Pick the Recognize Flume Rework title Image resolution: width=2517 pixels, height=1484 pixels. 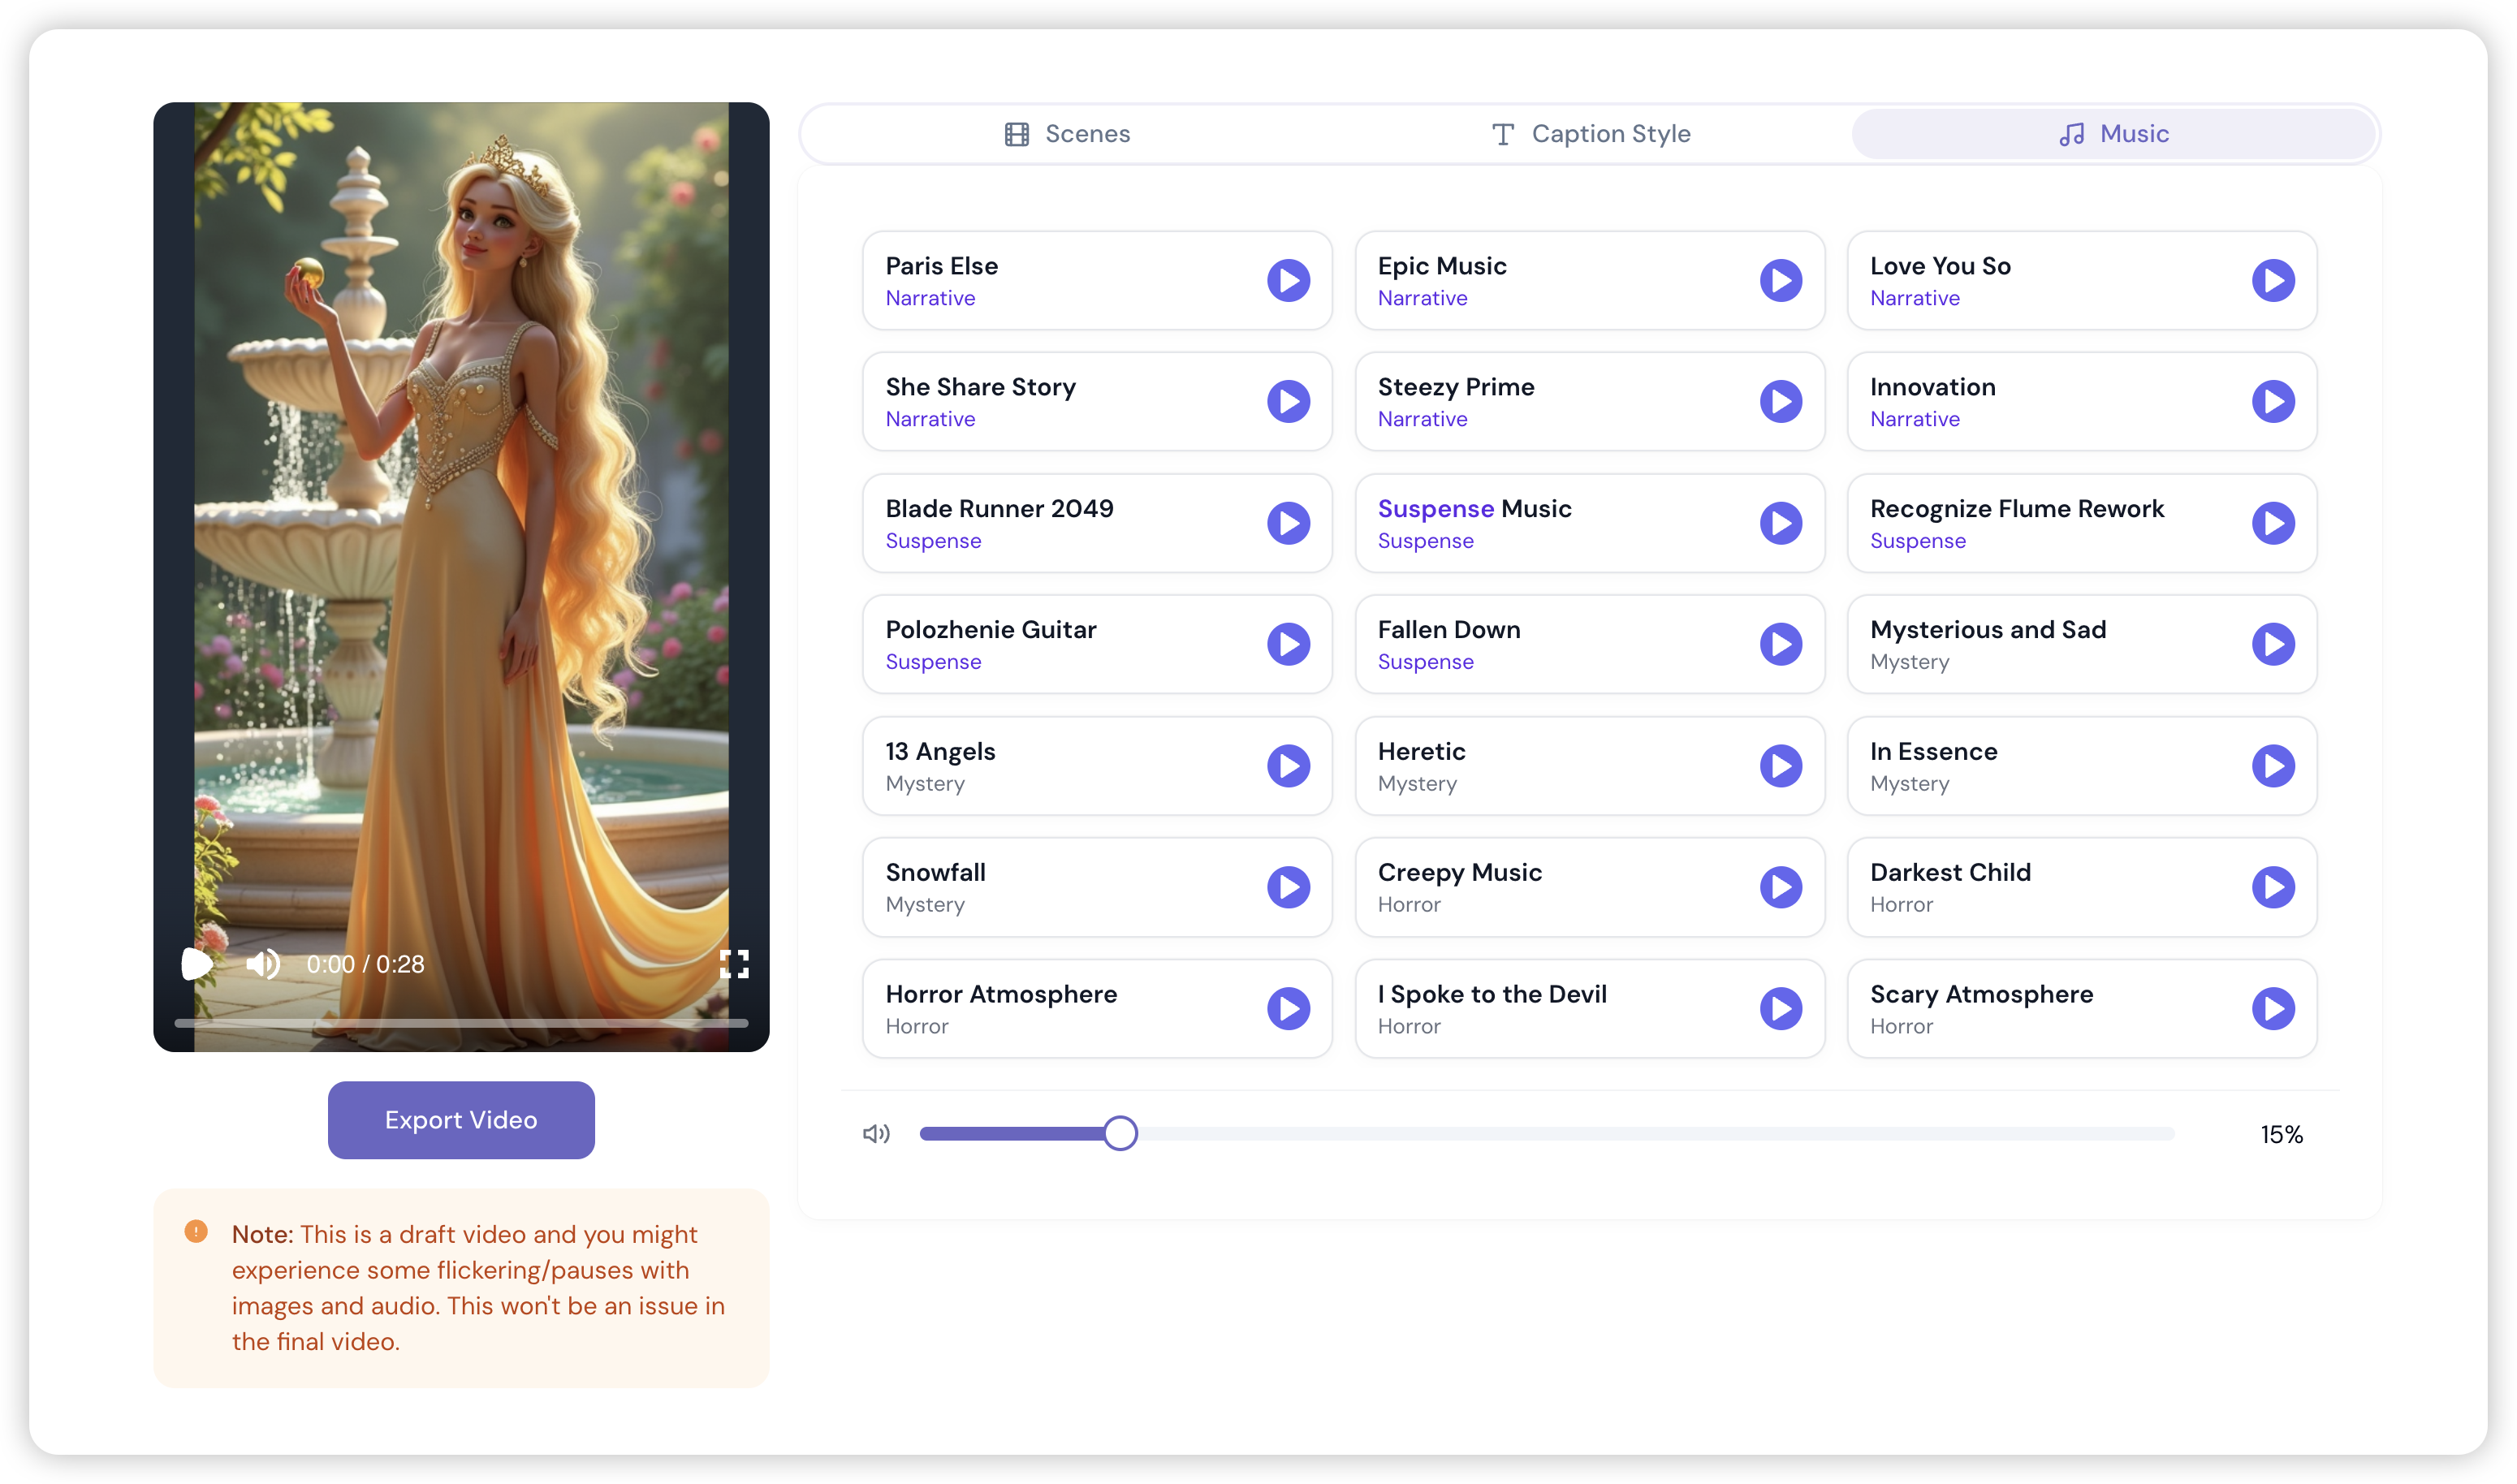pos(2016,508)
